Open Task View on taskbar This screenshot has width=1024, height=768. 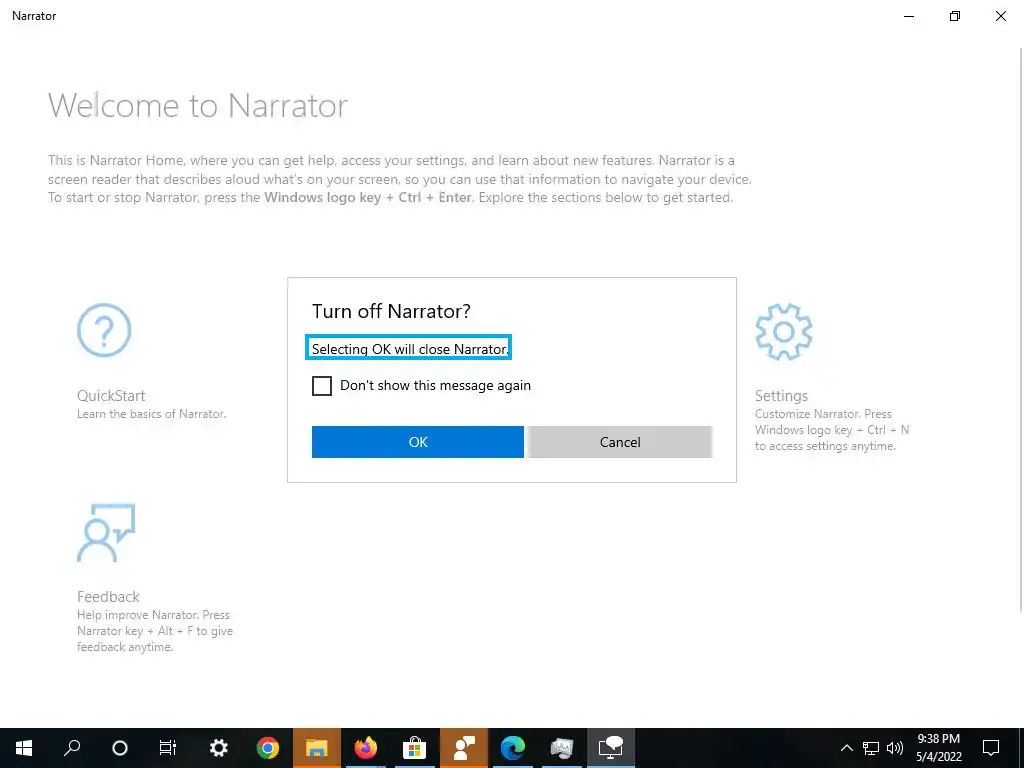168,748
